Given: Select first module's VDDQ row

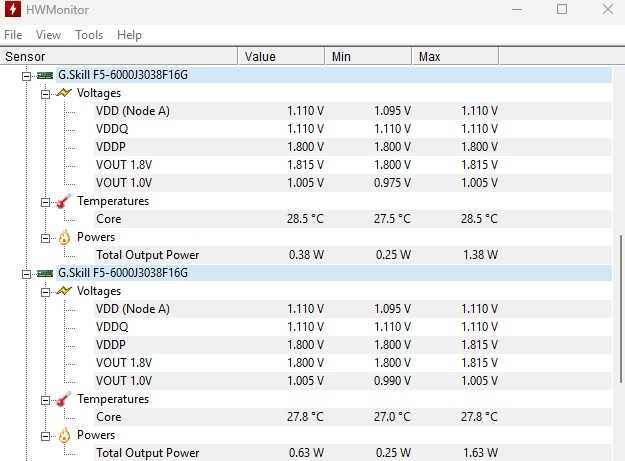Looking at the screenshot, I should pyautogui.click(x=352, y=129).
